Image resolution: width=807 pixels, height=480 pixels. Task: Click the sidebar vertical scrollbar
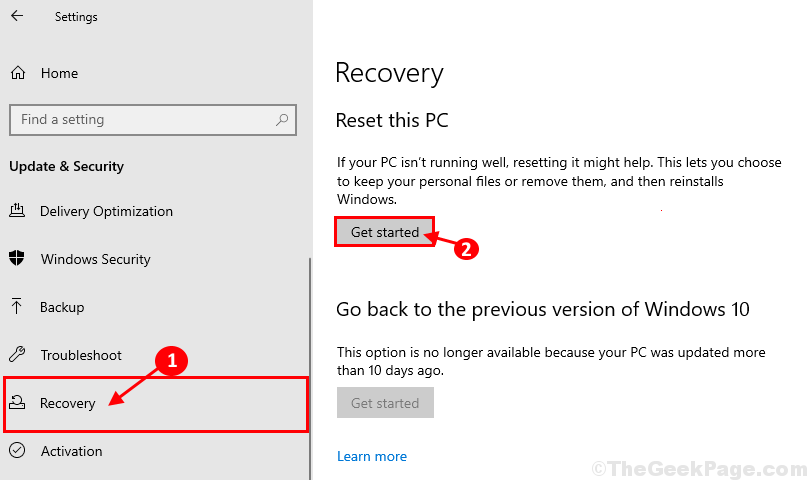click(x=310, y=368)
